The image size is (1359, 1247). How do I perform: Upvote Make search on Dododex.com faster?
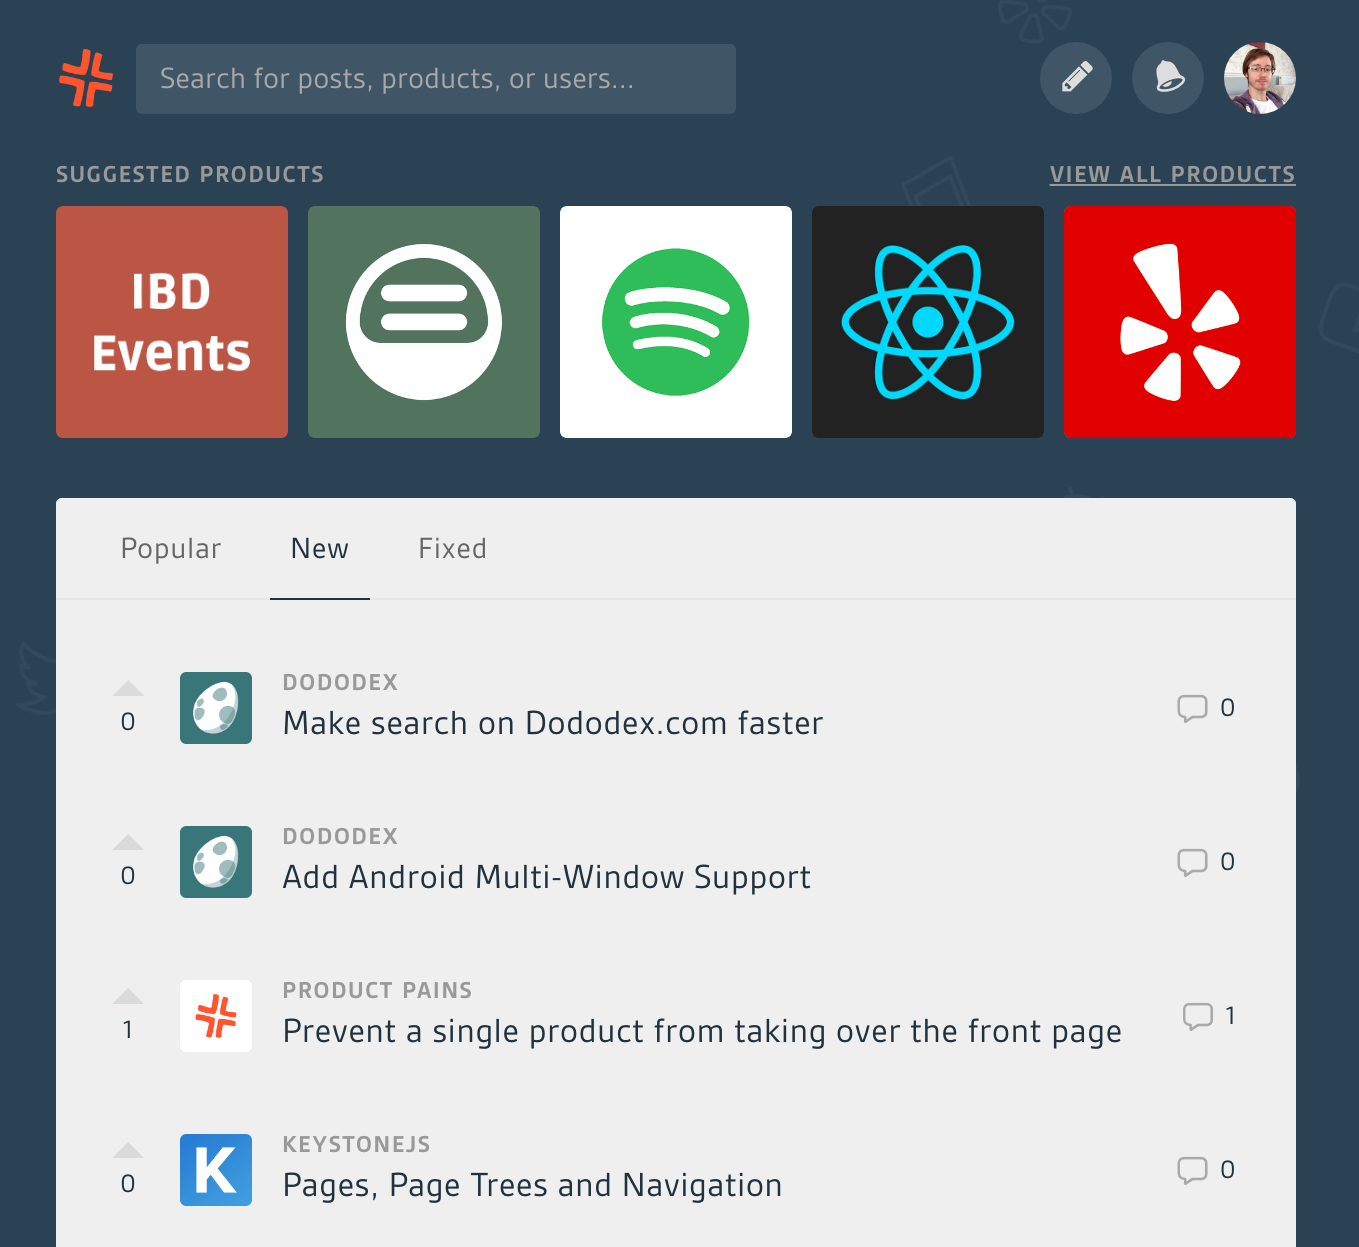(x=128, y=688)
